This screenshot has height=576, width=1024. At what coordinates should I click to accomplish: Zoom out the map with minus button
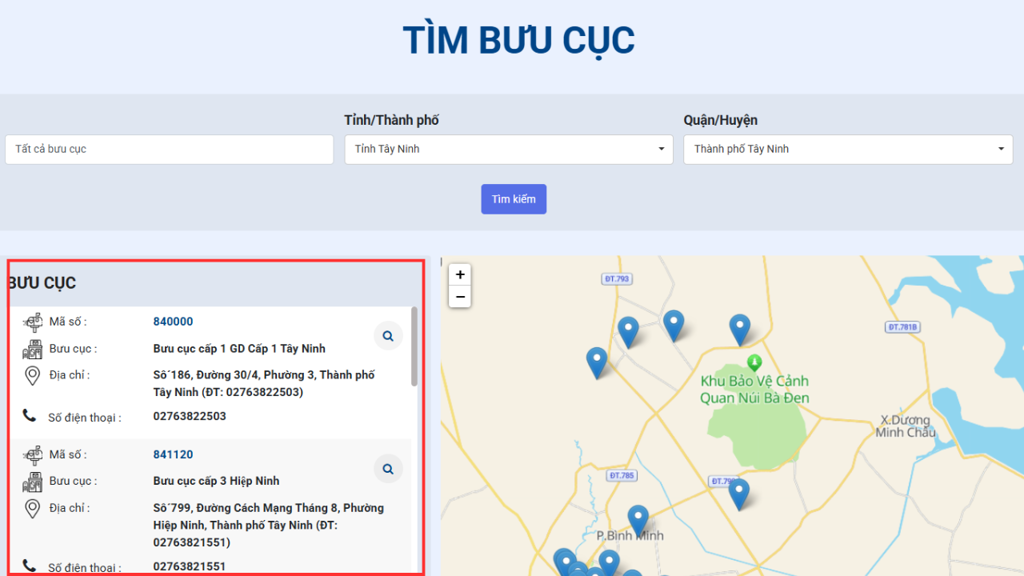pos(460,297)
